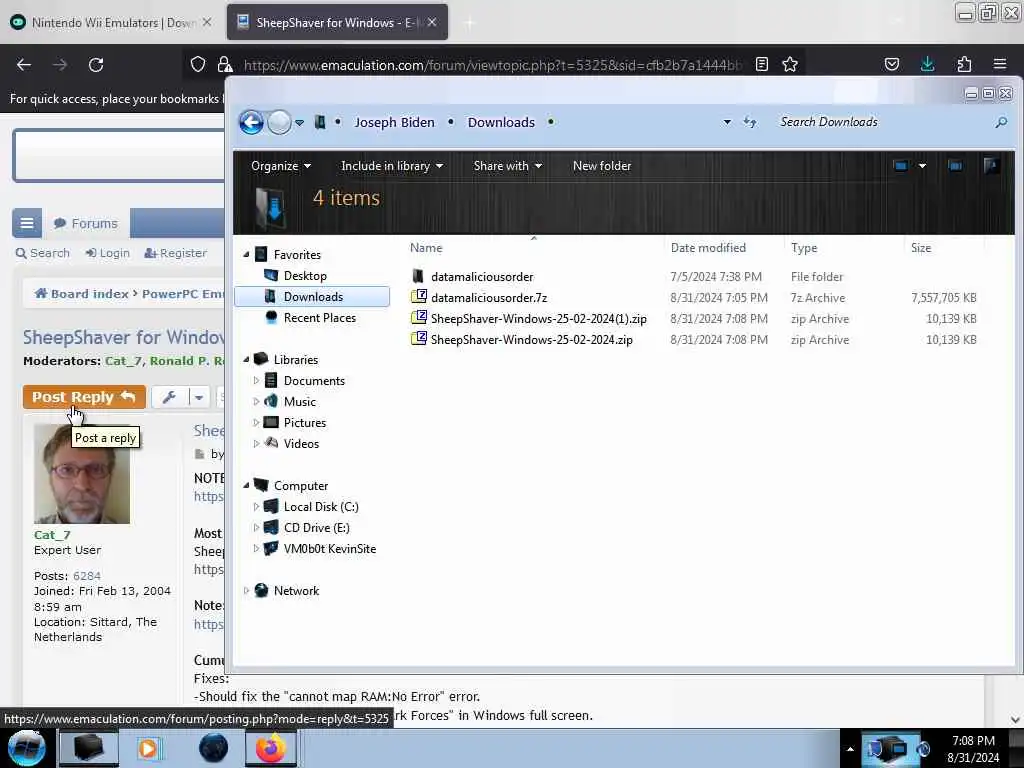Viewport: 1024px width, 768px height.
Task: Open the Organize menu
Action: [x=281, y=166]
